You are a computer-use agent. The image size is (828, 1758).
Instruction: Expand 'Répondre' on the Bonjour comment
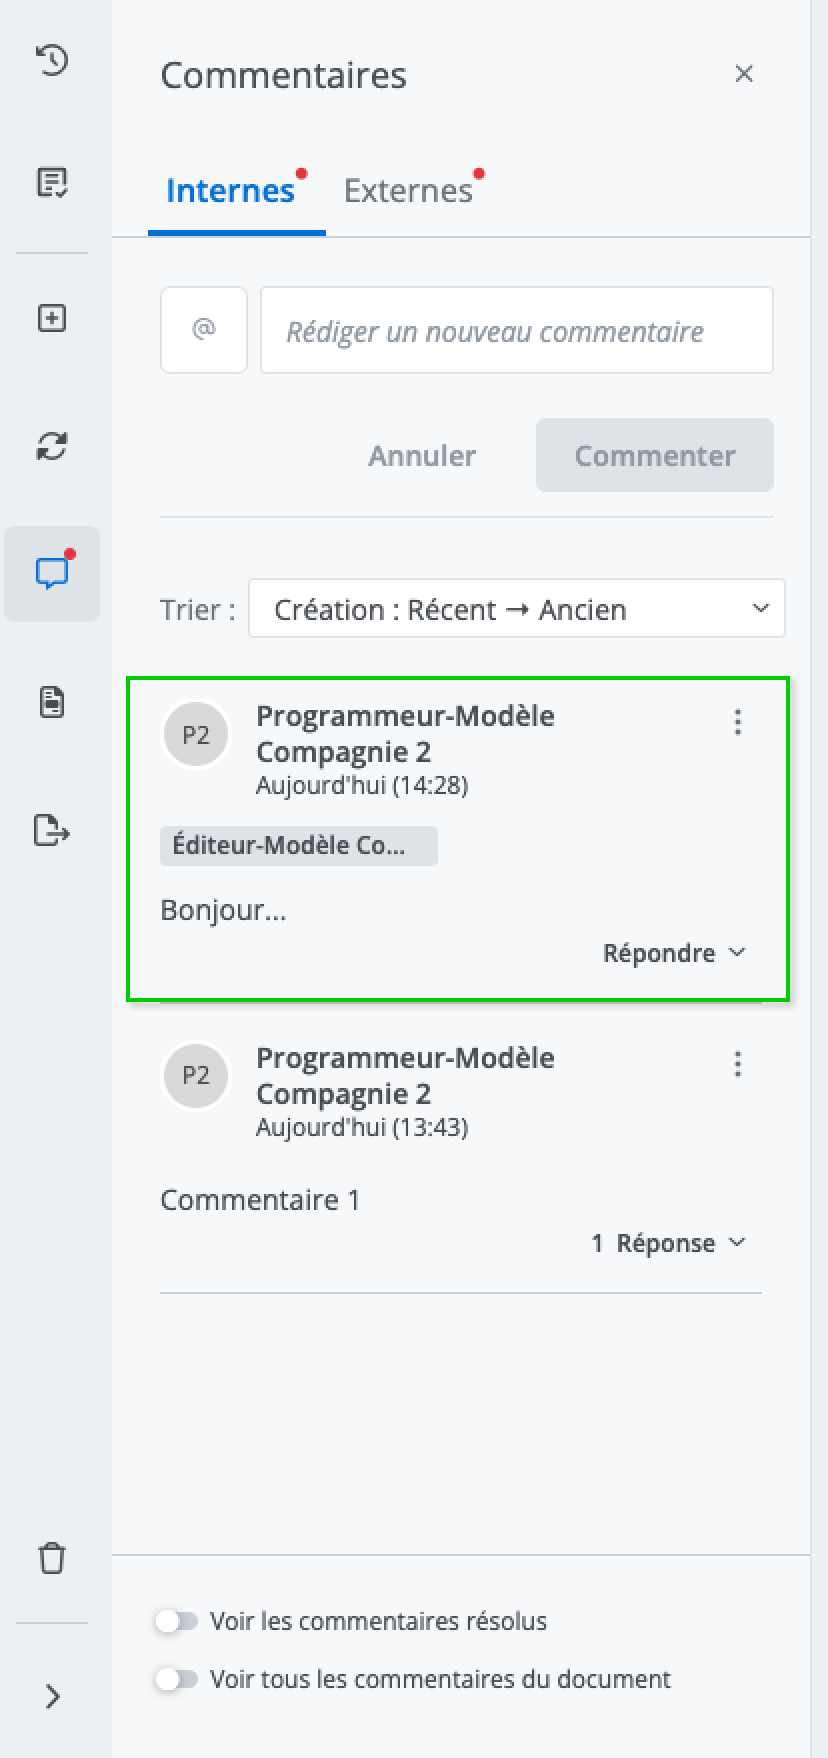coord(674,953)
